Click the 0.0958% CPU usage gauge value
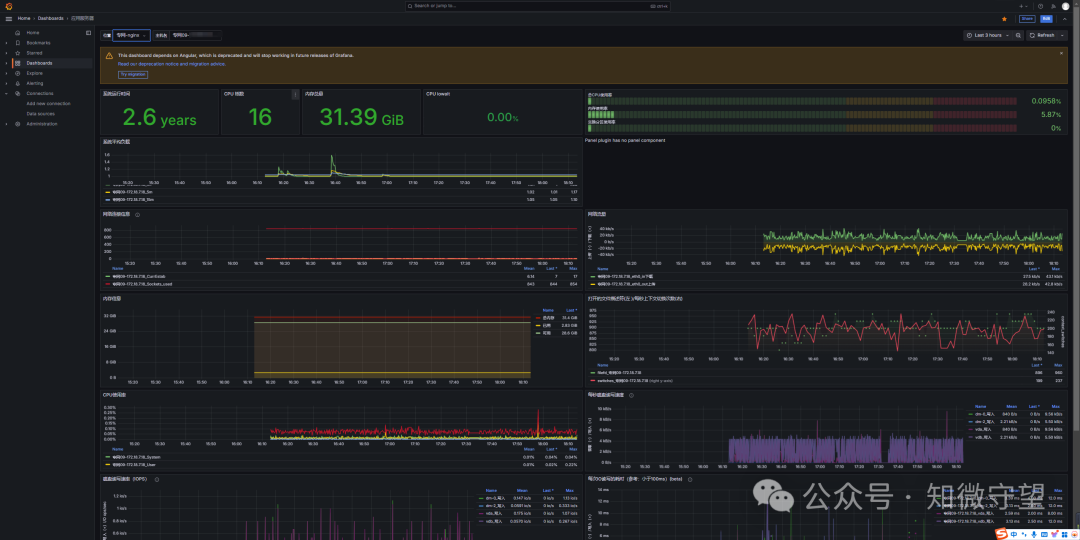The width and height of the screenshot is (1080, 540). 1046,101
